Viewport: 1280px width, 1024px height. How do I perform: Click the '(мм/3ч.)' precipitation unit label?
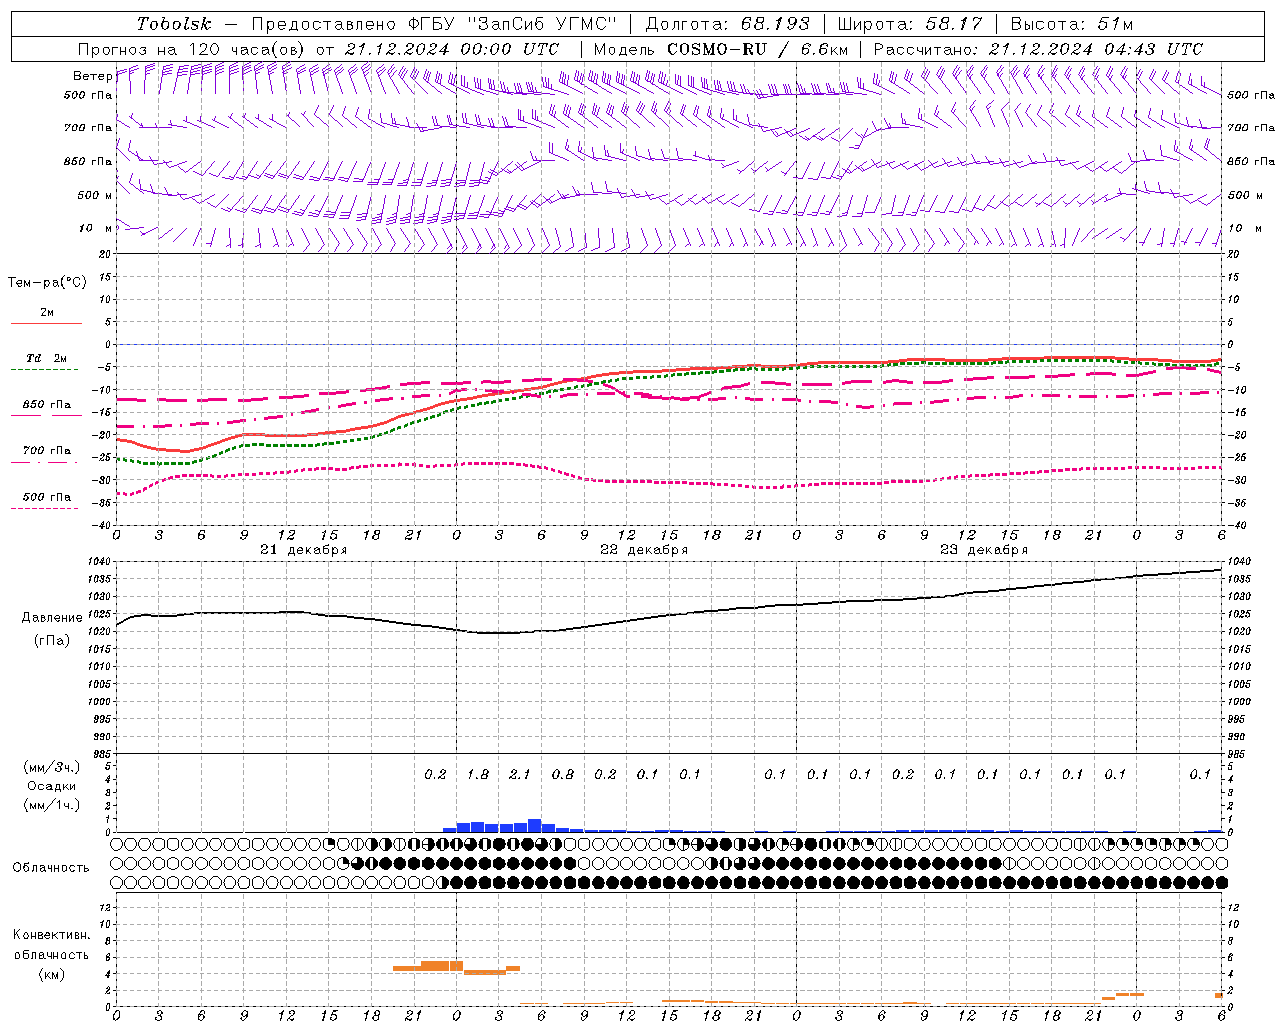pyautogui.click(x=52, y=767)
